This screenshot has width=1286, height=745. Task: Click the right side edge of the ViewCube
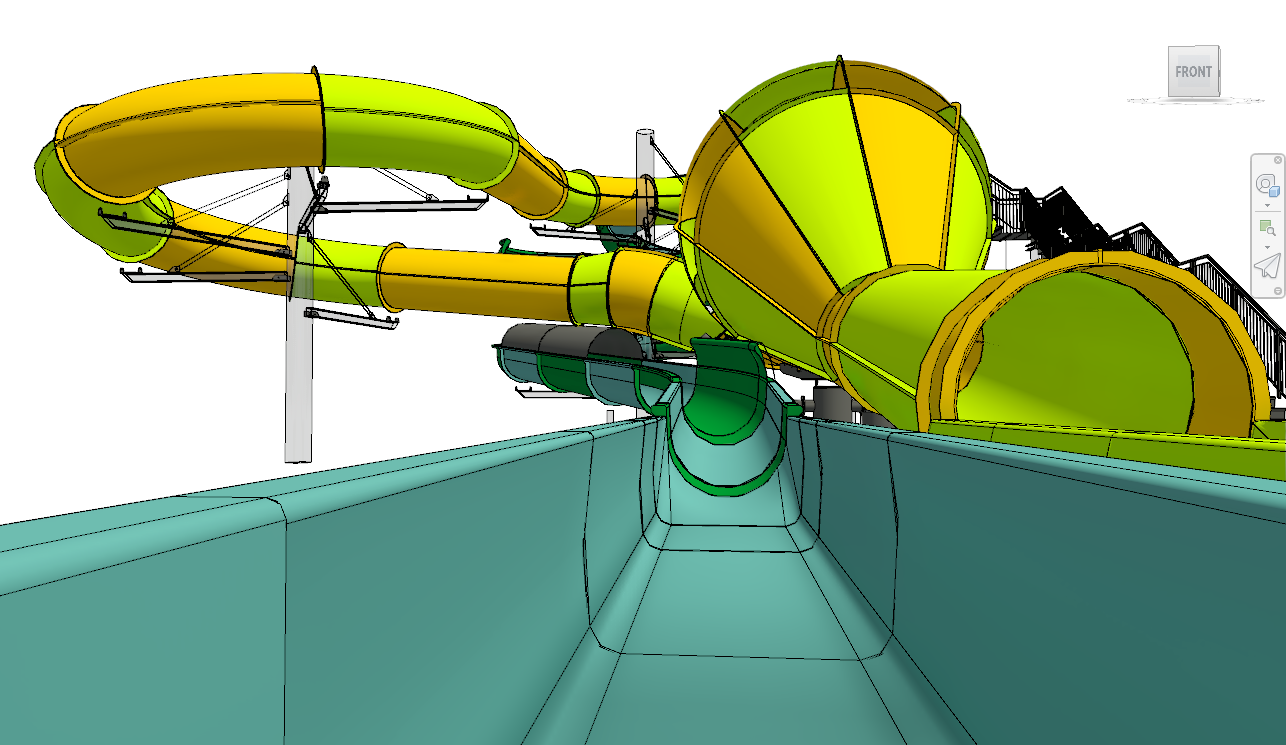[1218, 72]
